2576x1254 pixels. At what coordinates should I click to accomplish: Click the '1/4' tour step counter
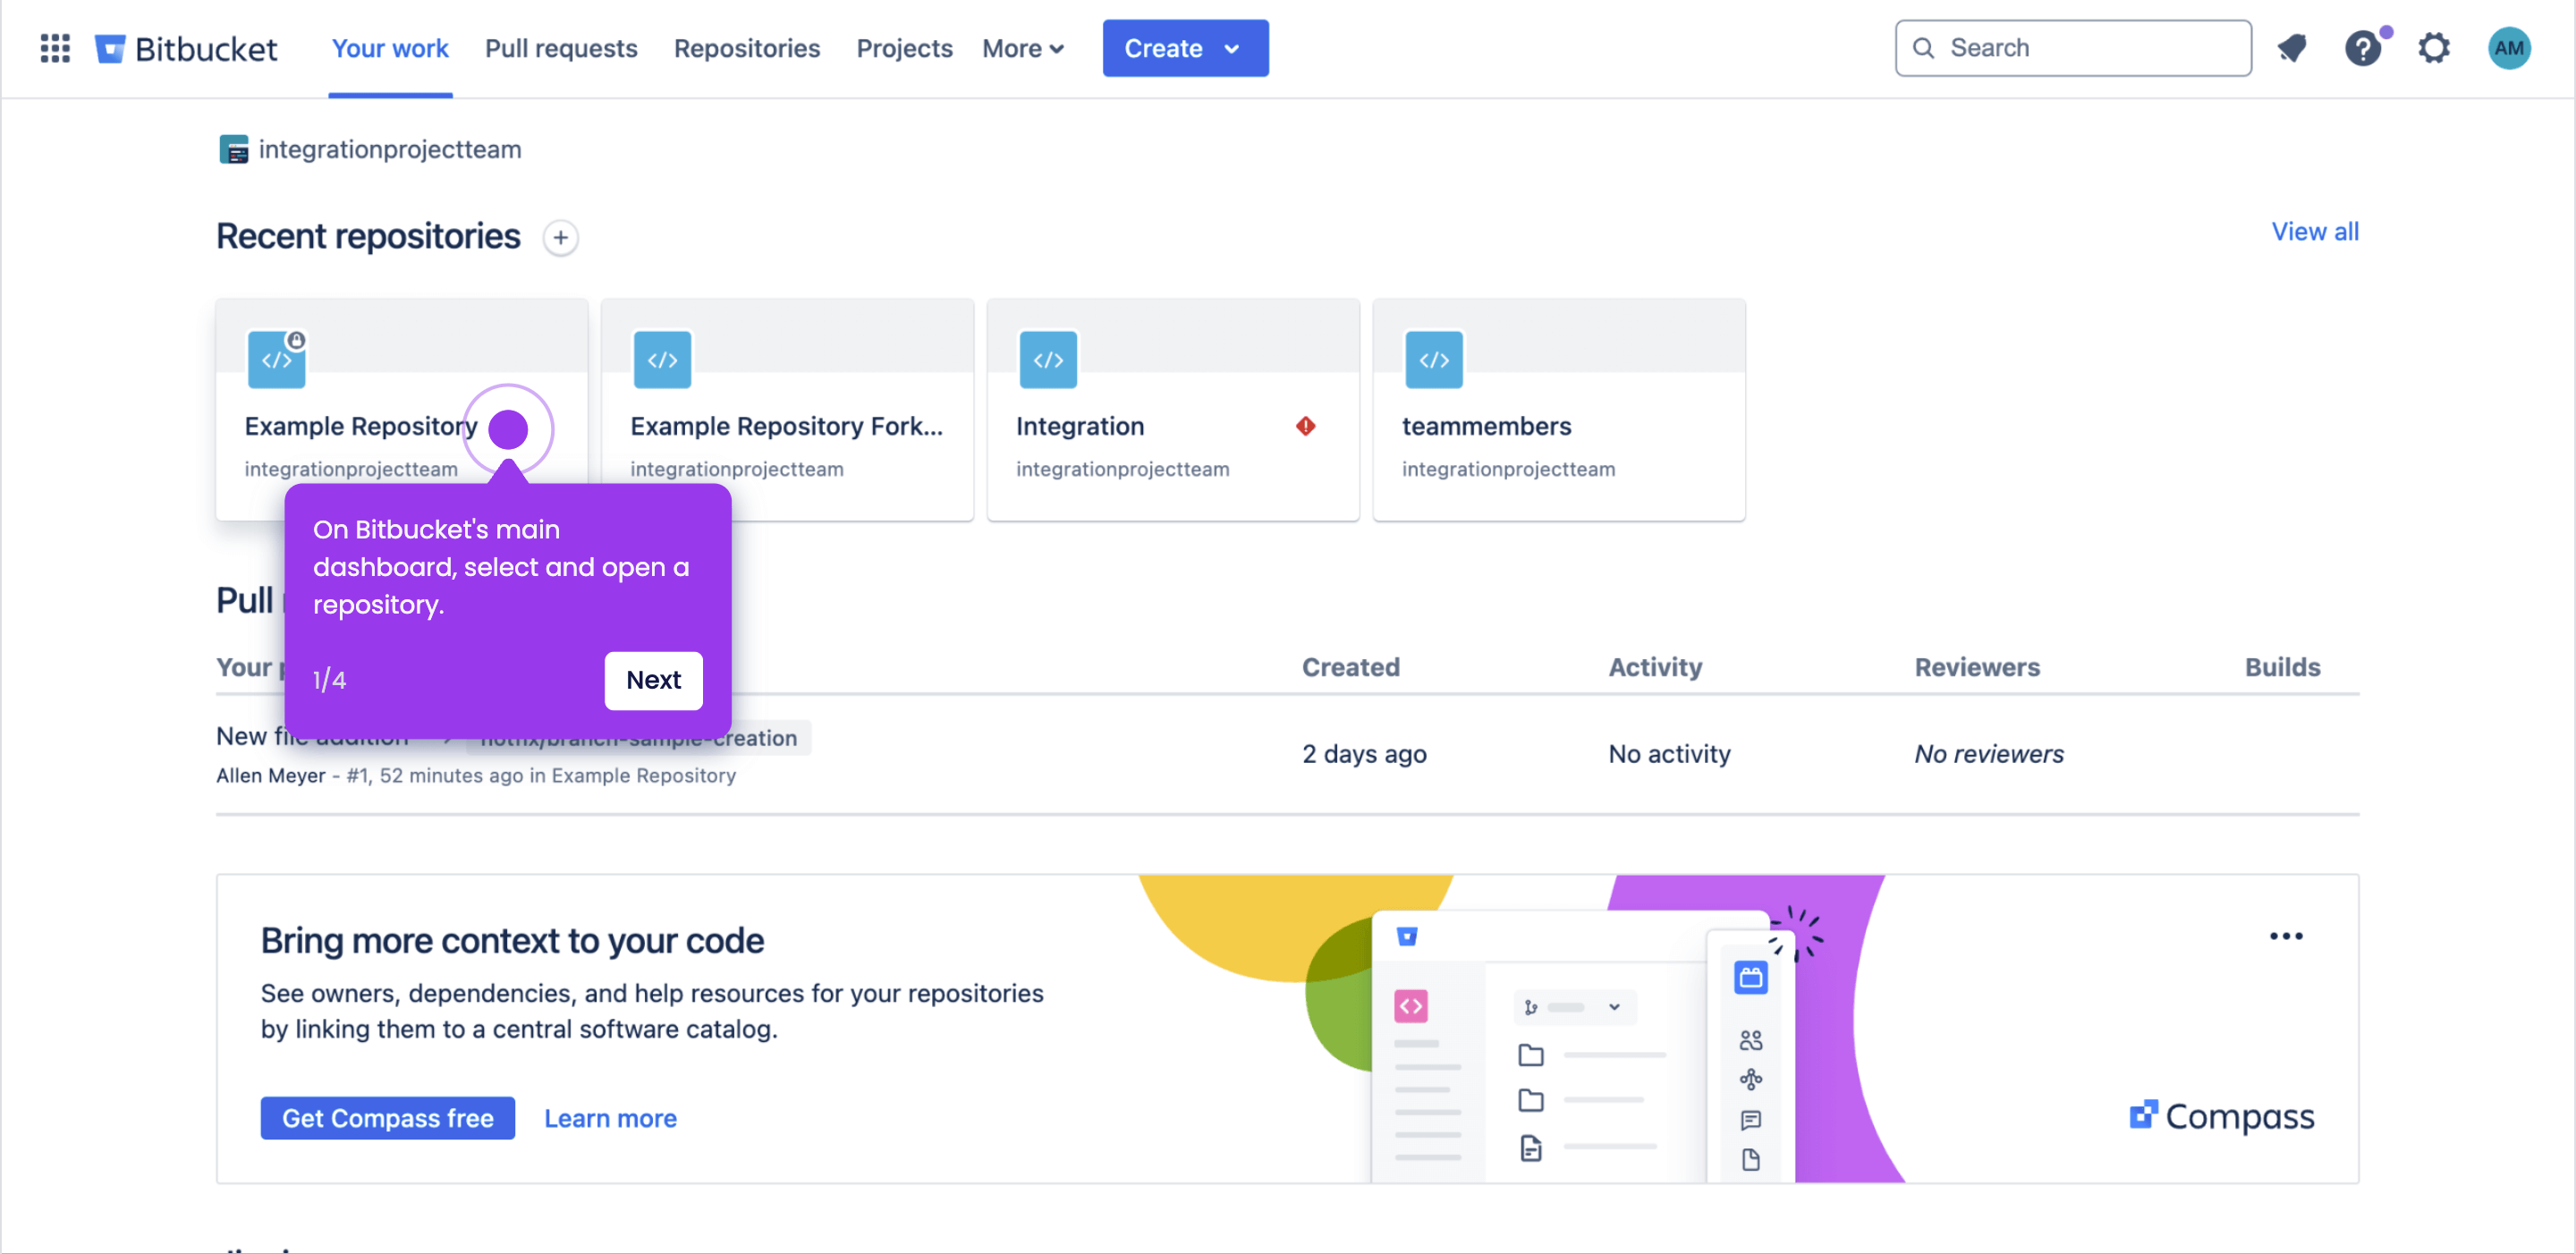[329, 680]
